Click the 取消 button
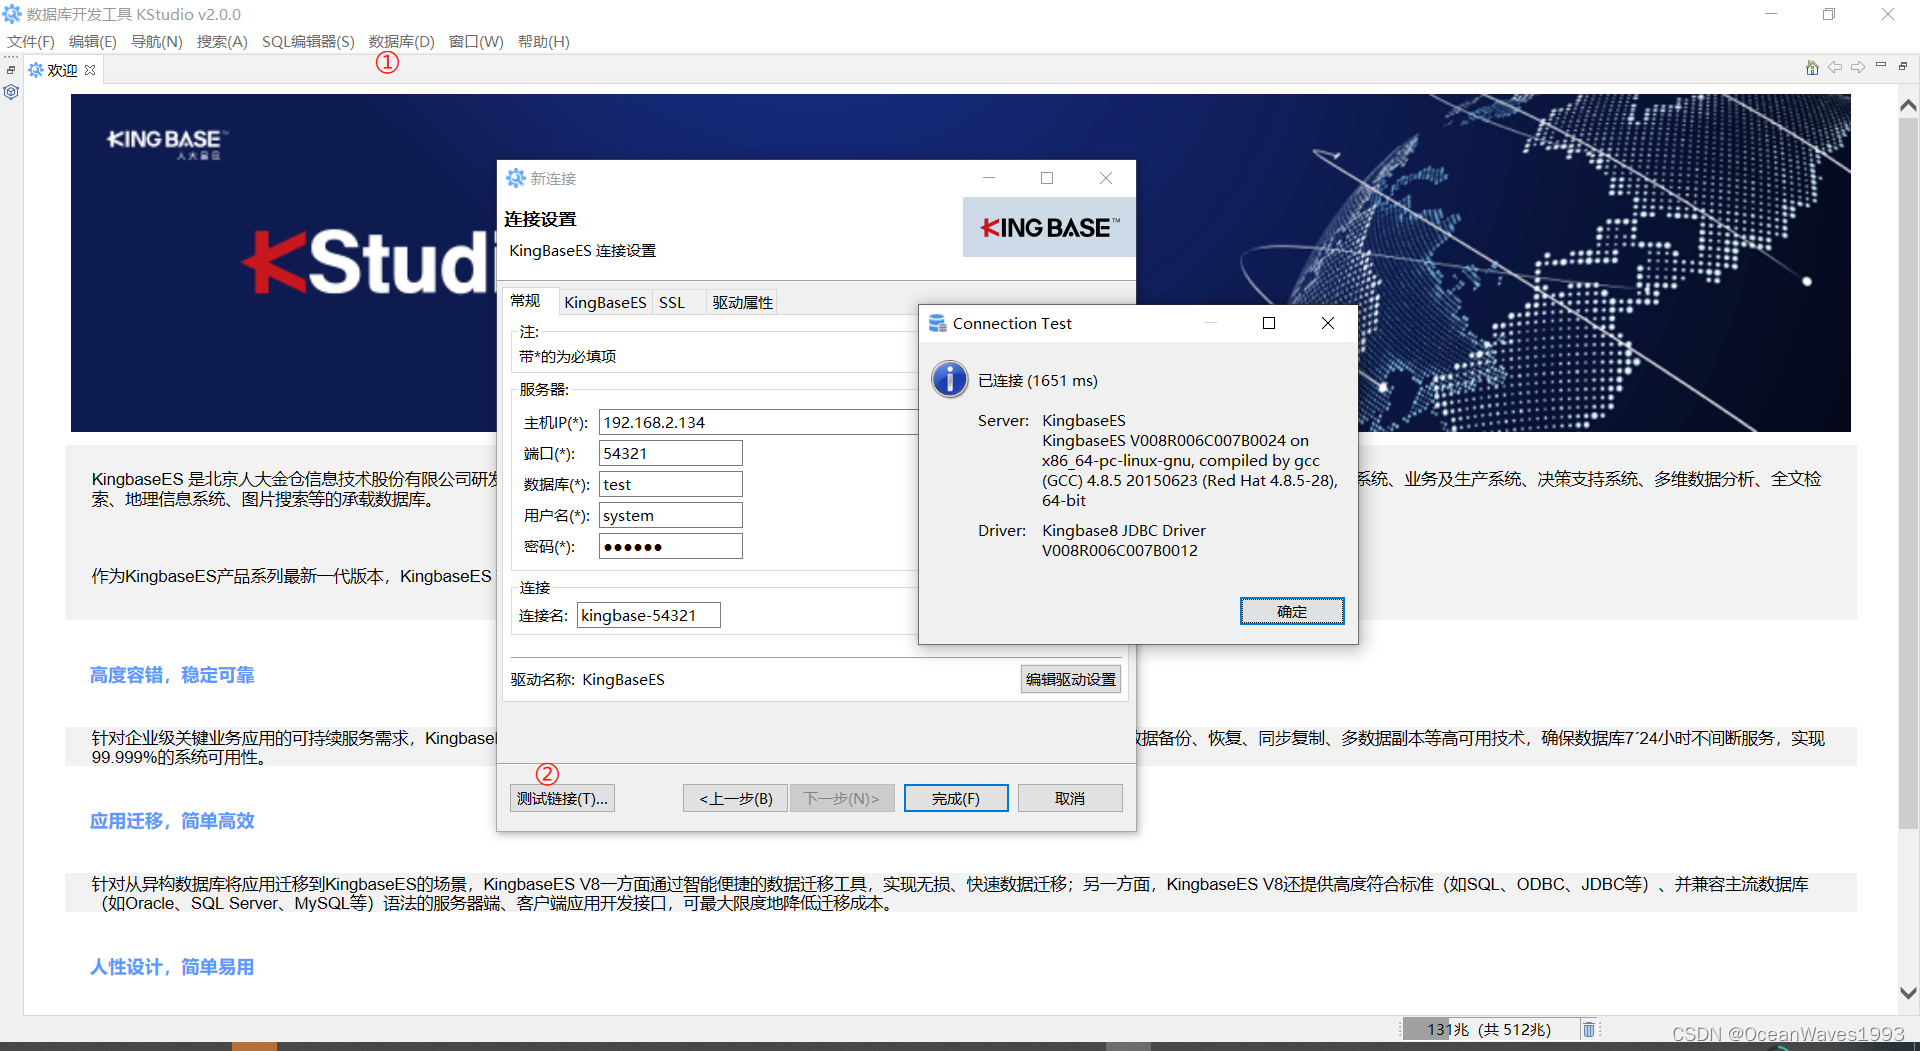This screenshot has height=1051, width=1920. click(x=1070, y=798)
